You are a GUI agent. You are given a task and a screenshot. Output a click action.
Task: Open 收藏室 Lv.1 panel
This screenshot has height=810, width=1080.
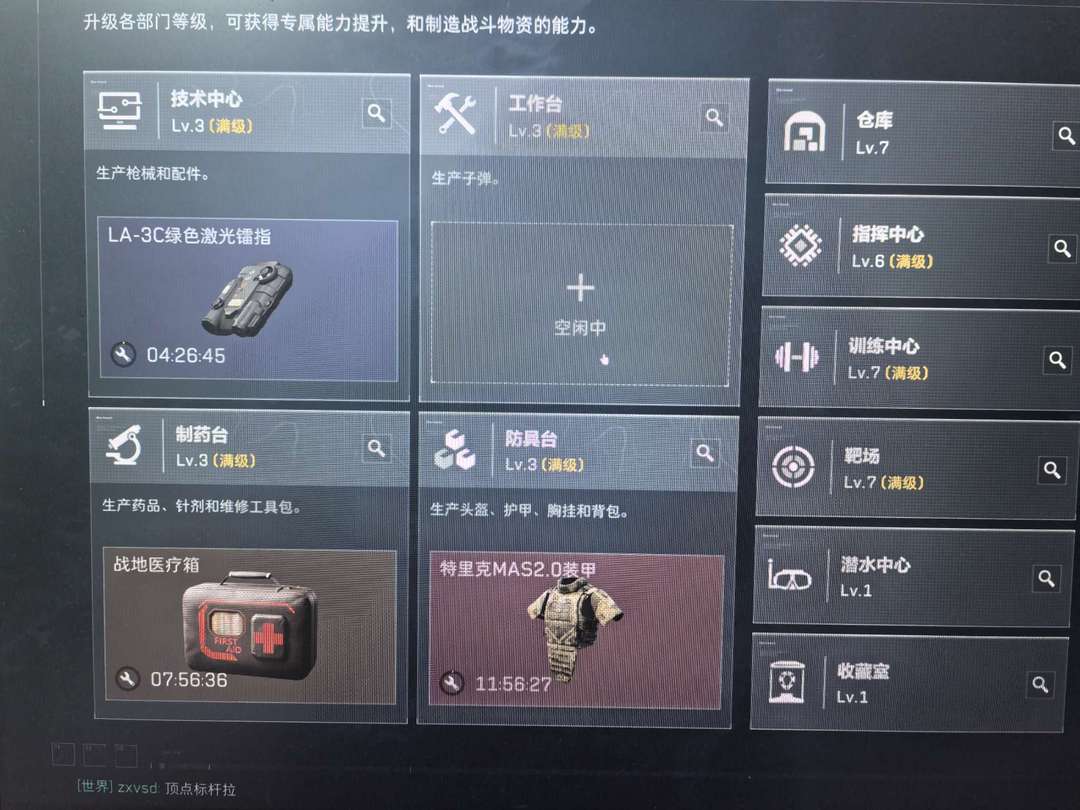(x=909, y=683)
